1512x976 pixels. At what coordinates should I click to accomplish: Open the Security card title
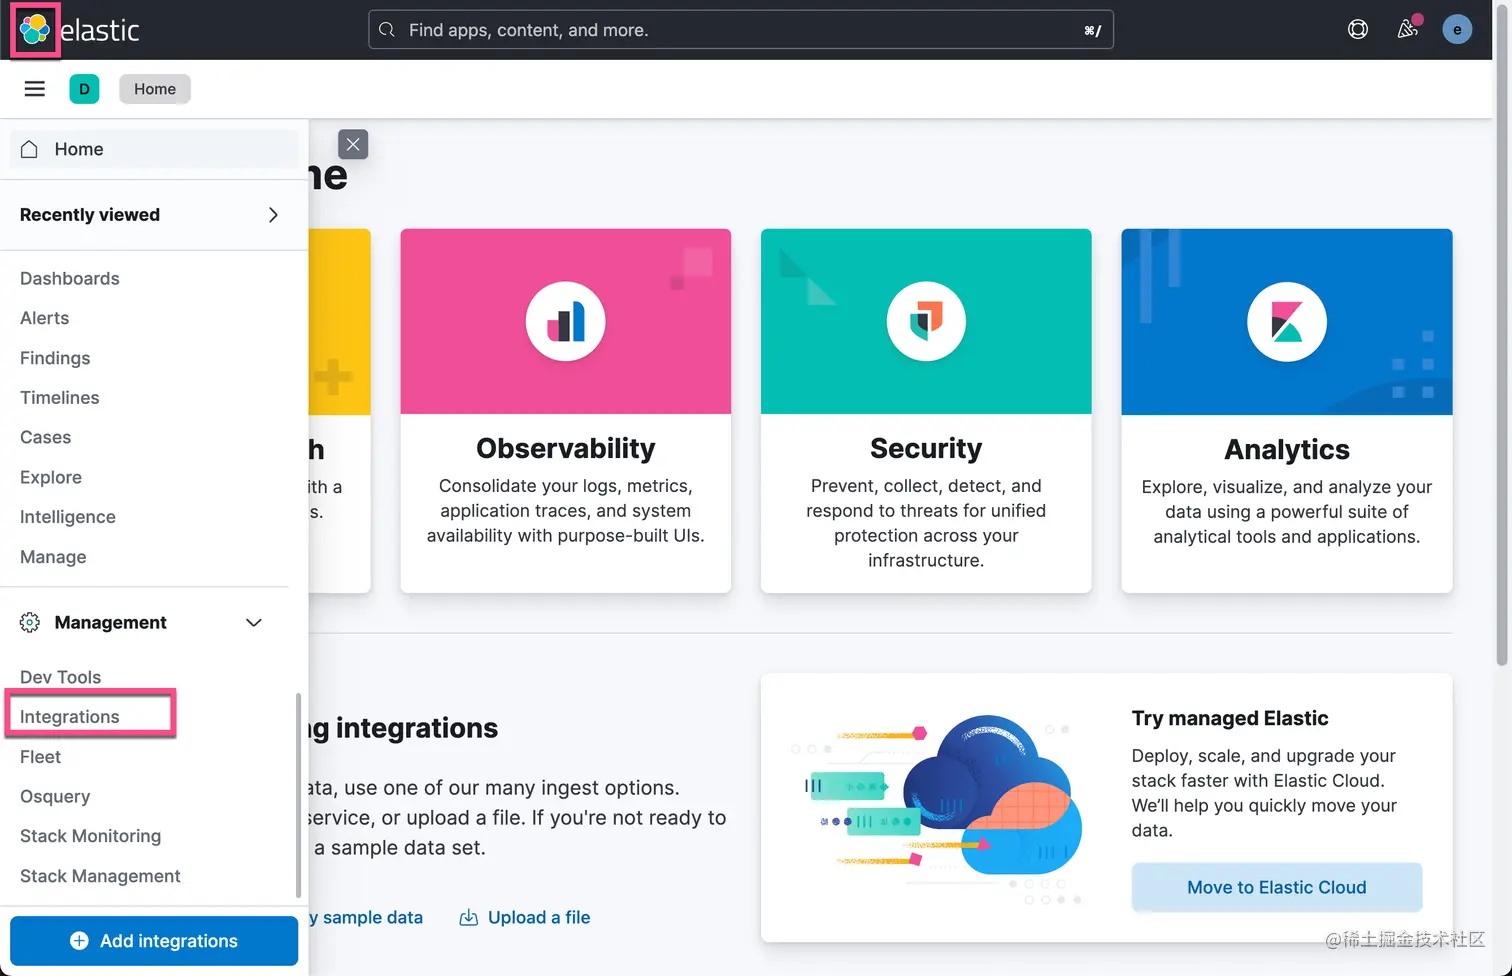click(926, 449)
